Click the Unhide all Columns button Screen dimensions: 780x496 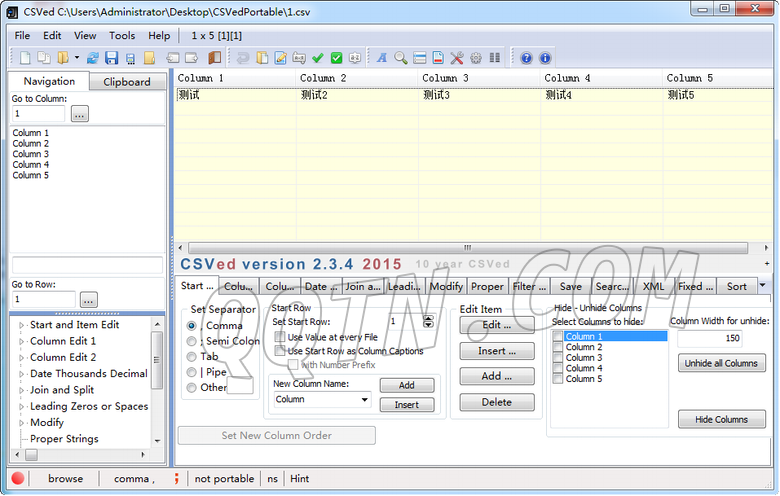[x=721, y=363]
